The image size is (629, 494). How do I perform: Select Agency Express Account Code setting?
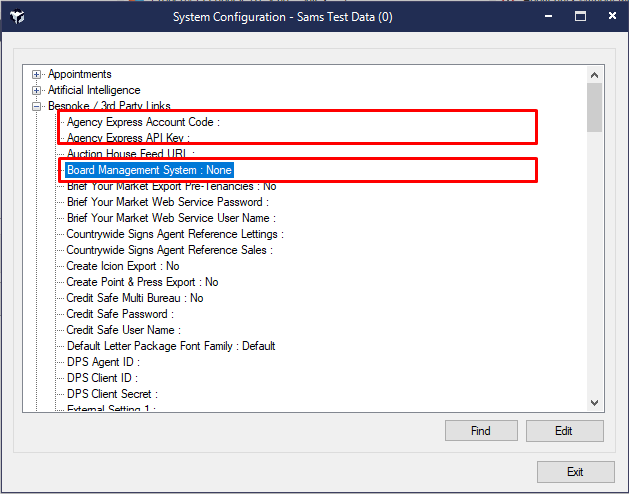point(143,122)
